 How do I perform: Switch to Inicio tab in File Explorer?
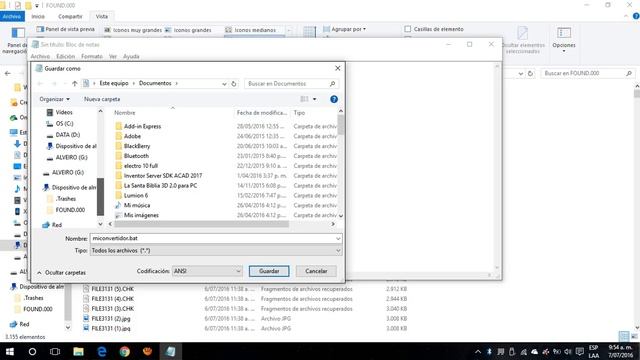[x=38, y=16]
